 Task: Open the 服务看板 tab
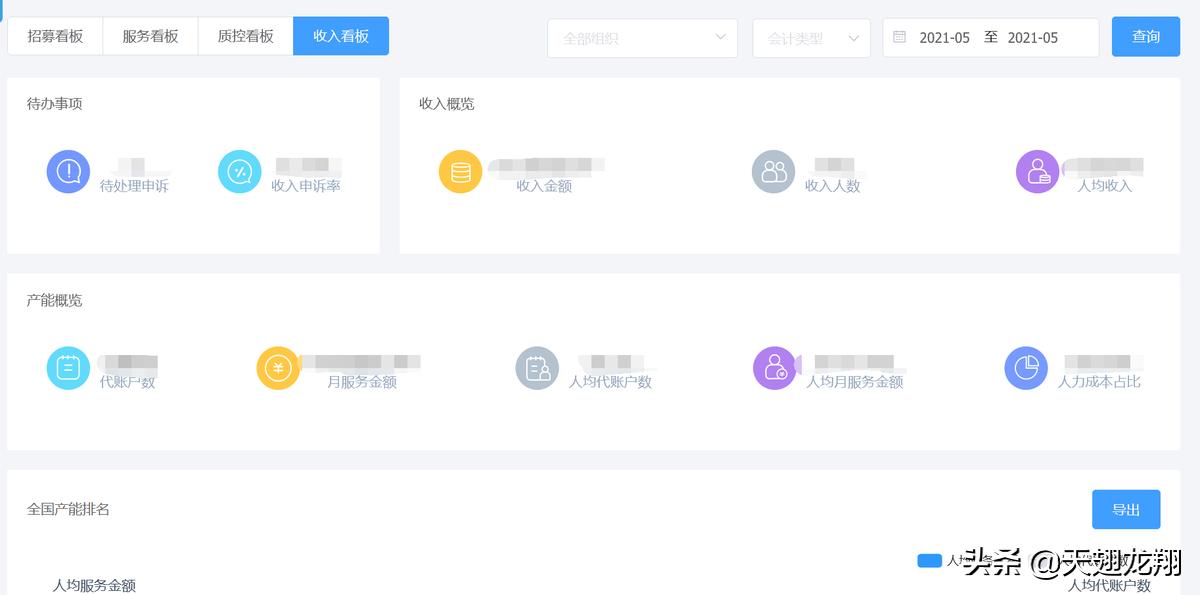150,35
